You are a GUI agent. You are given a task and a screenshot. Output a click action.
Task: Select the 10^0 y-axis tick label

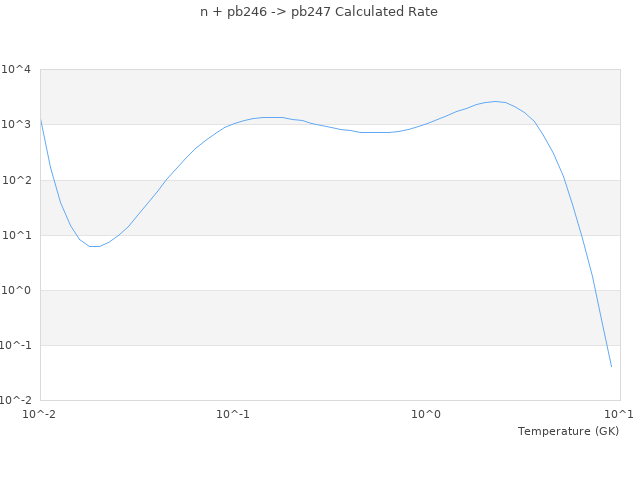(x=16, y=290)
